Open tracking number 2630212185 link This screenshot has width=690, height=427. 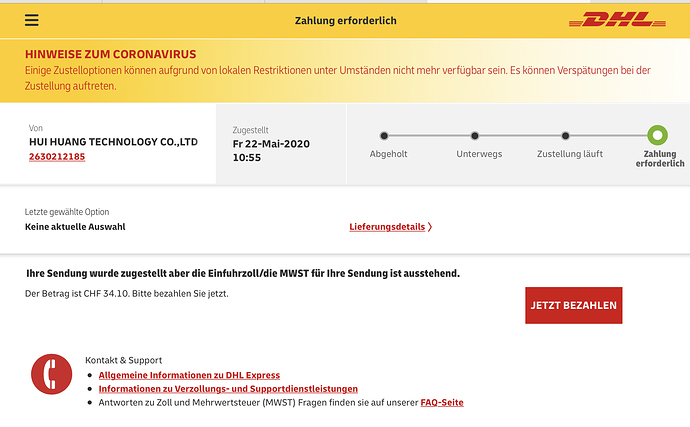[x=57, y=157]
